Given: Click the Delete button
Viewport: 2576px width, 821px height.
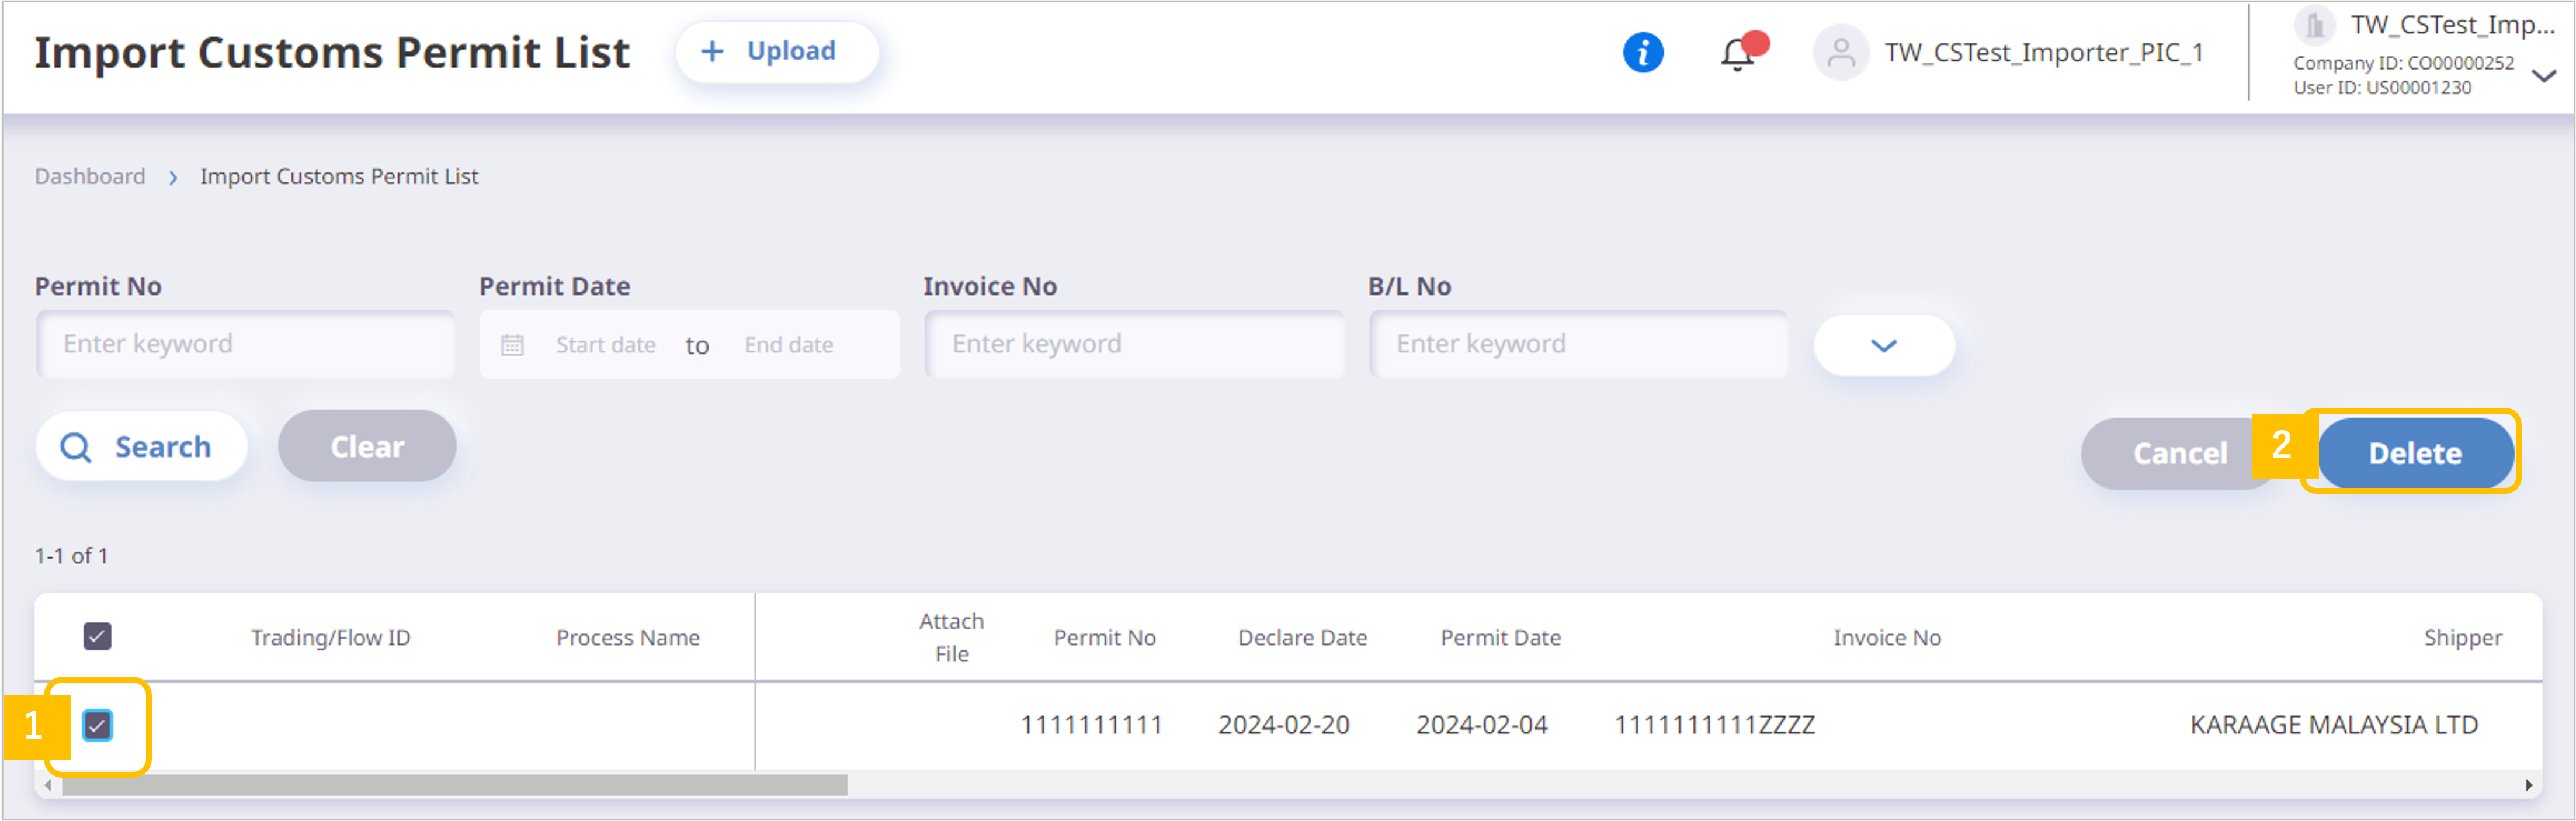Looking at the screenshot, I should (2414, 453).
